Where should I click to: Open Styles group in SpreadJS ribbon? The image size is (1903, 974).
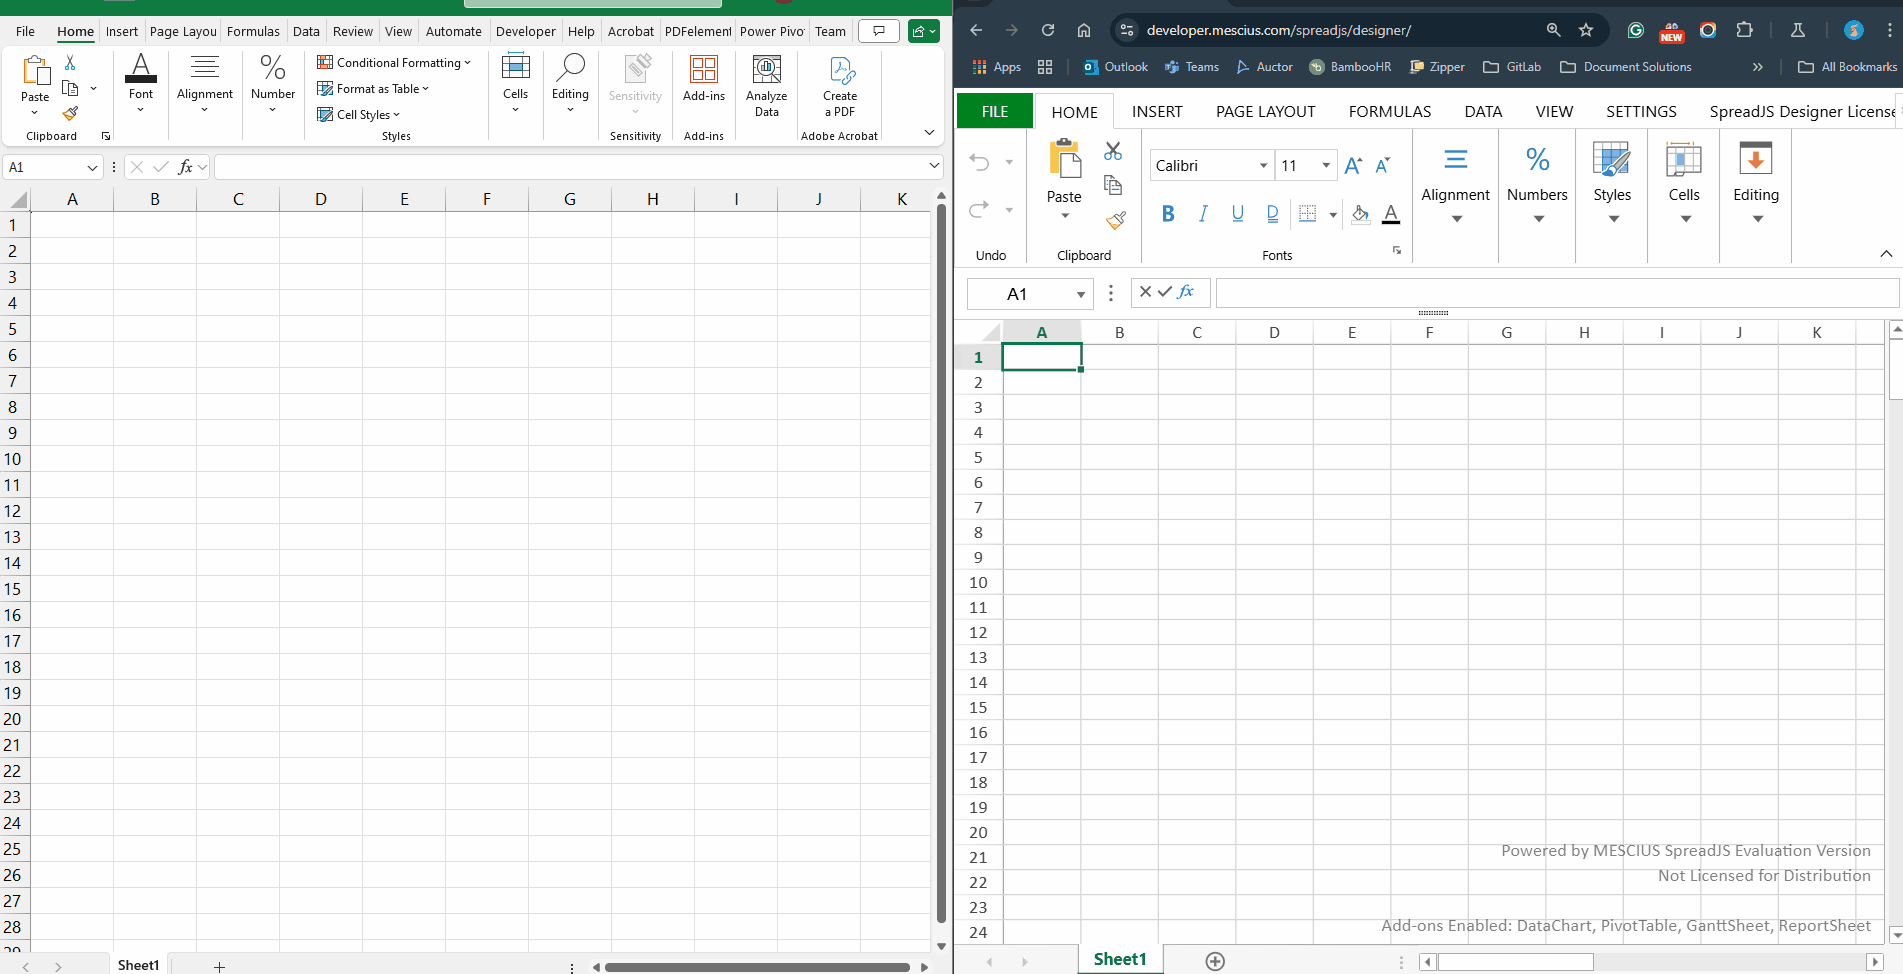[x=1612, y=183]
